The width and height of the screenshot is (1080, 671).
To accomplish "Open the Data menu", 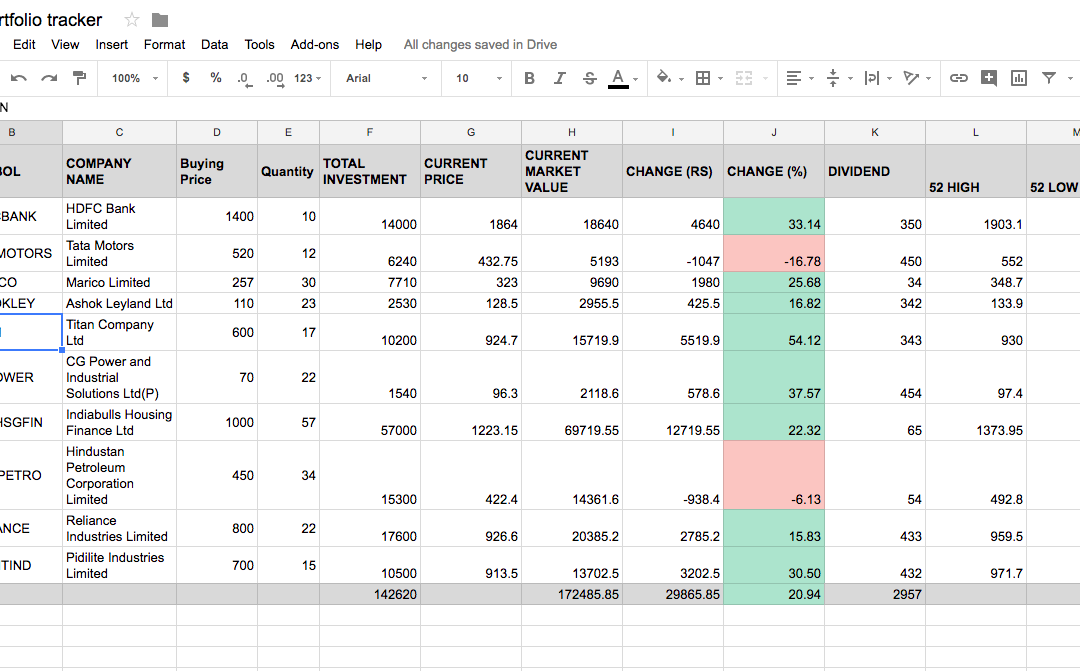I will click(214, 45).
